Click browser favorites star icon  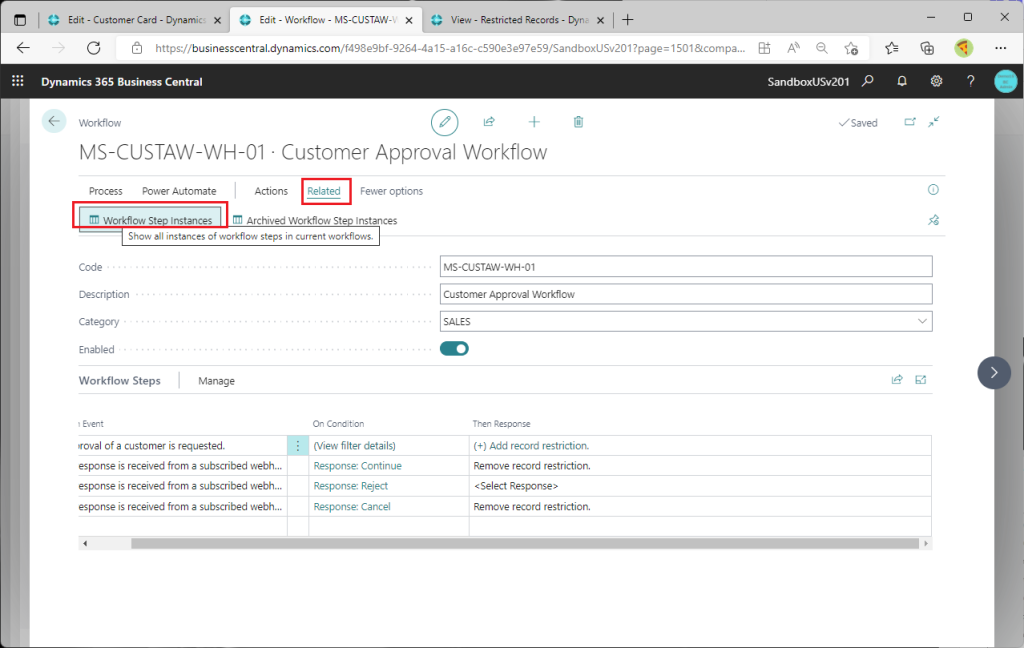click(x=891, y=48)
